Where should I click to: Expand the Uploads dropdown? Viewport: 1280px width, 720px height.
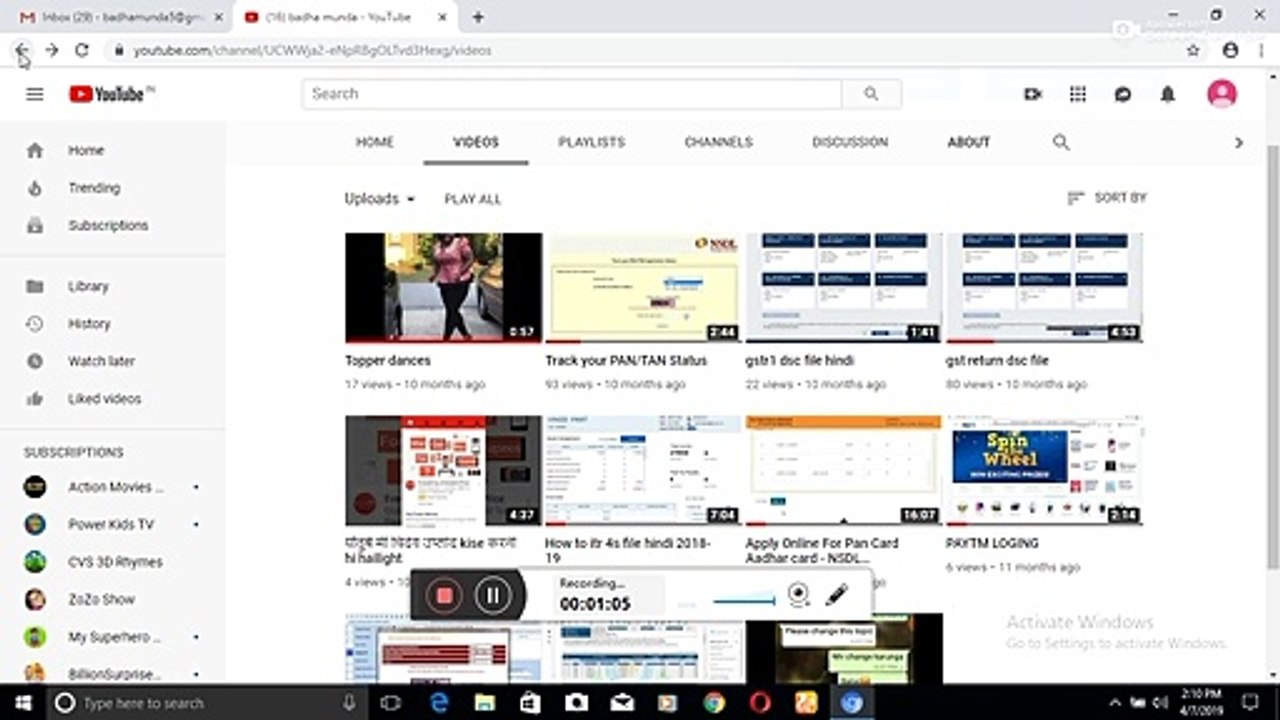380,199
